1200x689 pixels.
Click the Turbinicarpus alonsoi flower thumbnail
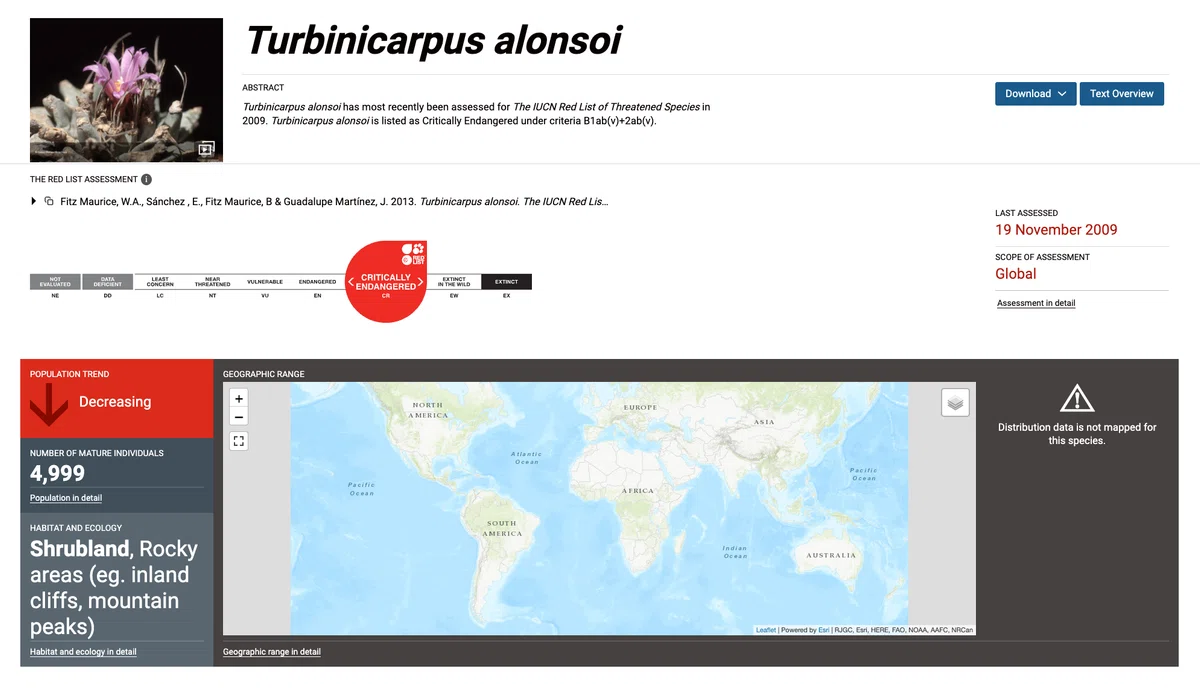(x=126, y=90)
